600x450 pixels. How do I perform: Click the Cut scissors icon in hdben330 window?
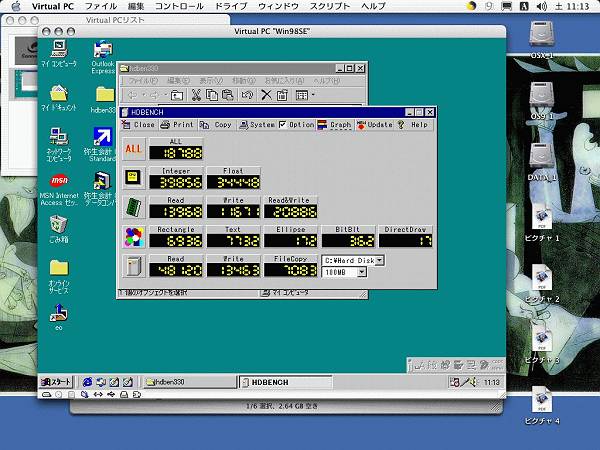[196, 95]
